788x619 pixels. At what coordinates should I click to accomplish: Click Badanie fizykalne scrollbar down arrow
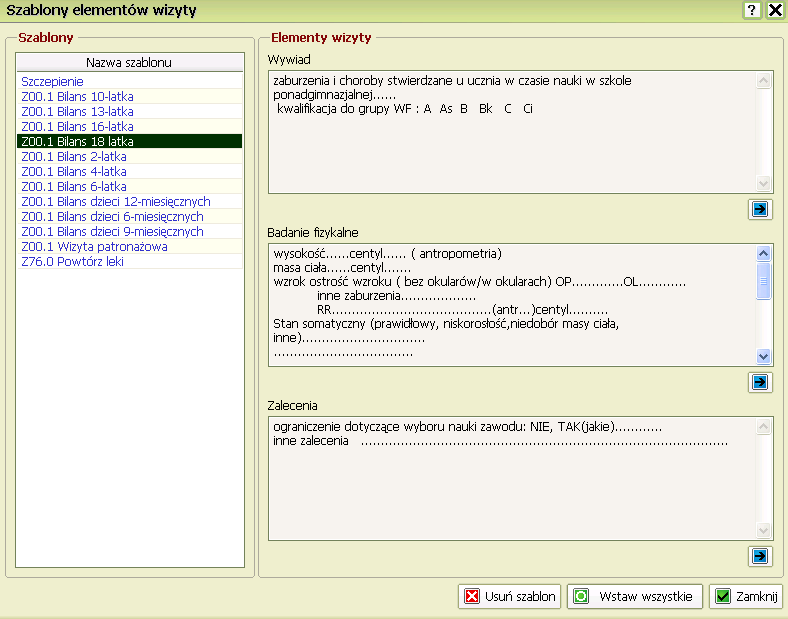coord(763,357)
